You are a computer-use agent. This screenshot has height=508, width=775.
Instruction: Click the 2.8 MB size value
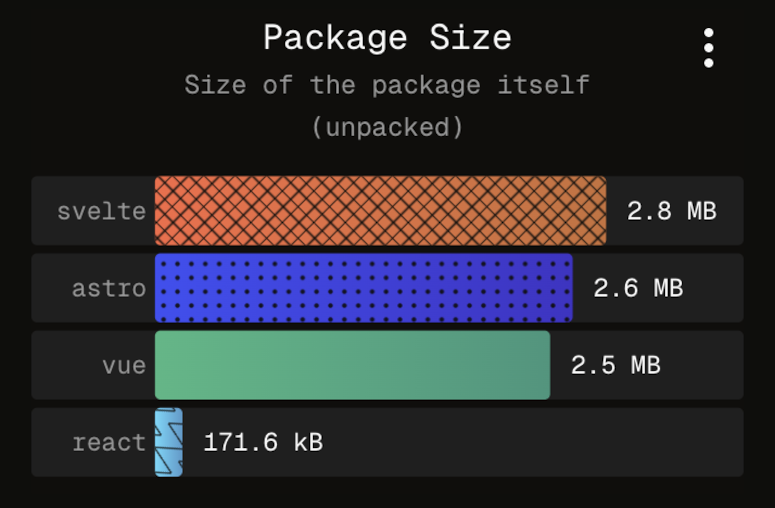point(671,211)
